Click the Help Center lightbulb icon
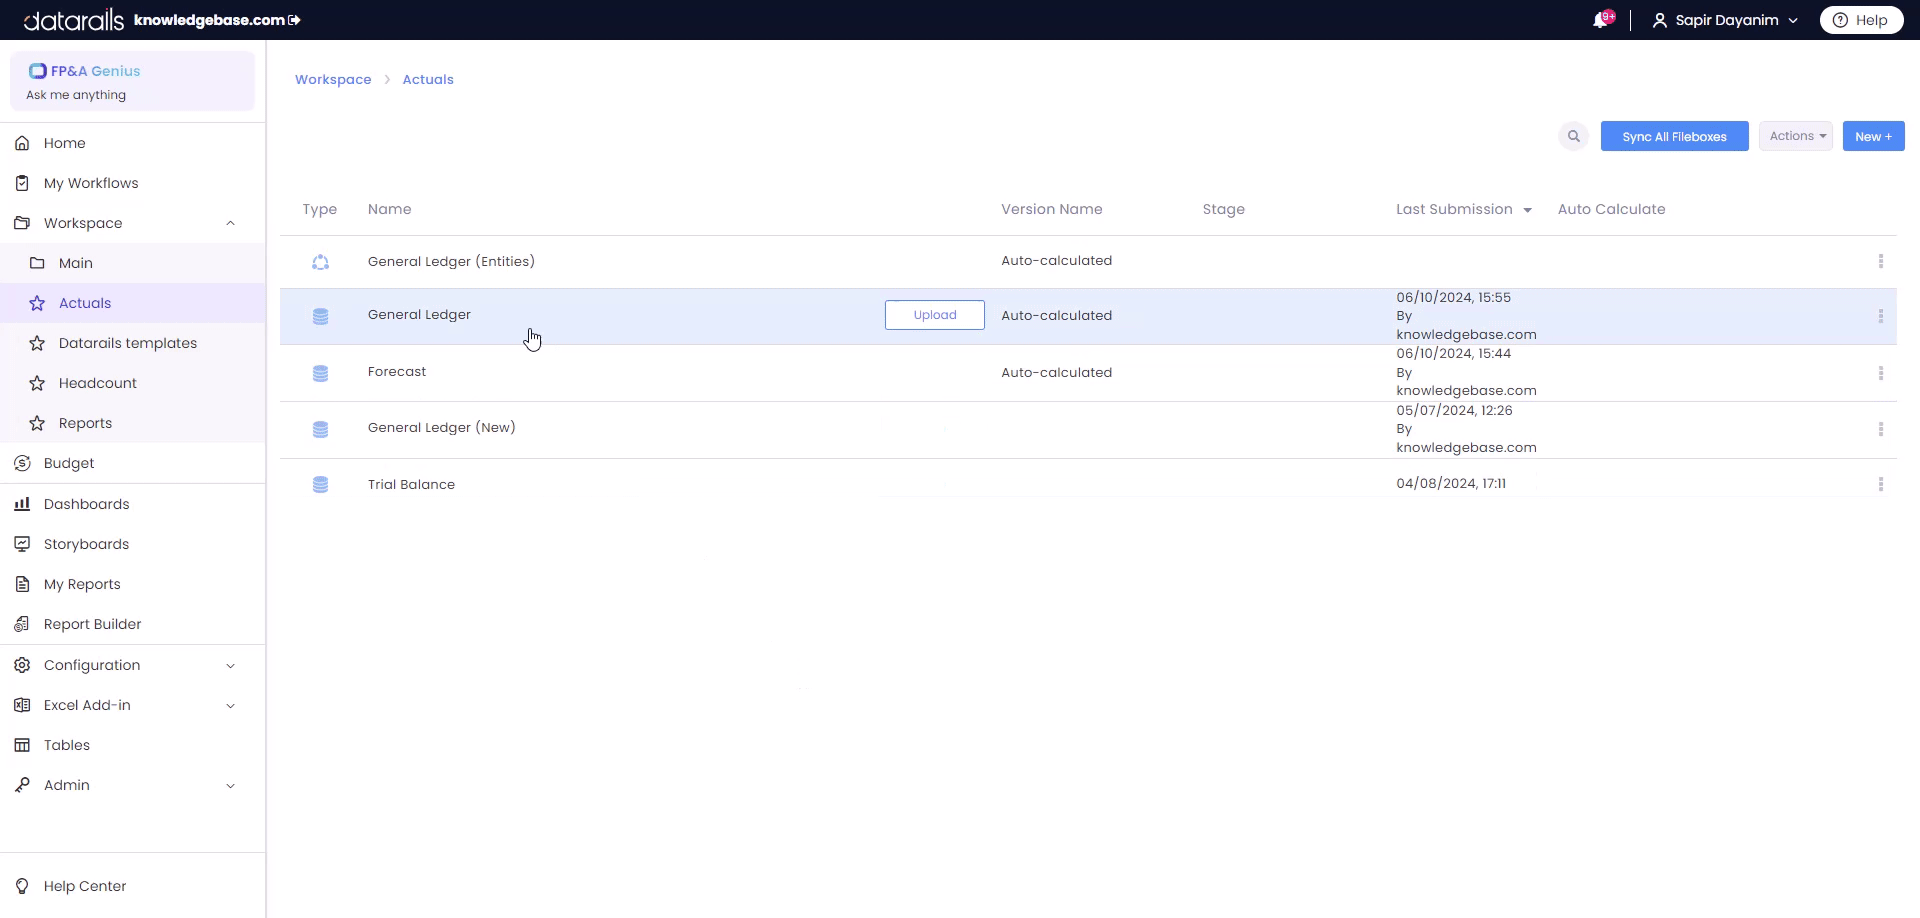Viewport: 1920px width, 918px height. click(x=22, y=886)
